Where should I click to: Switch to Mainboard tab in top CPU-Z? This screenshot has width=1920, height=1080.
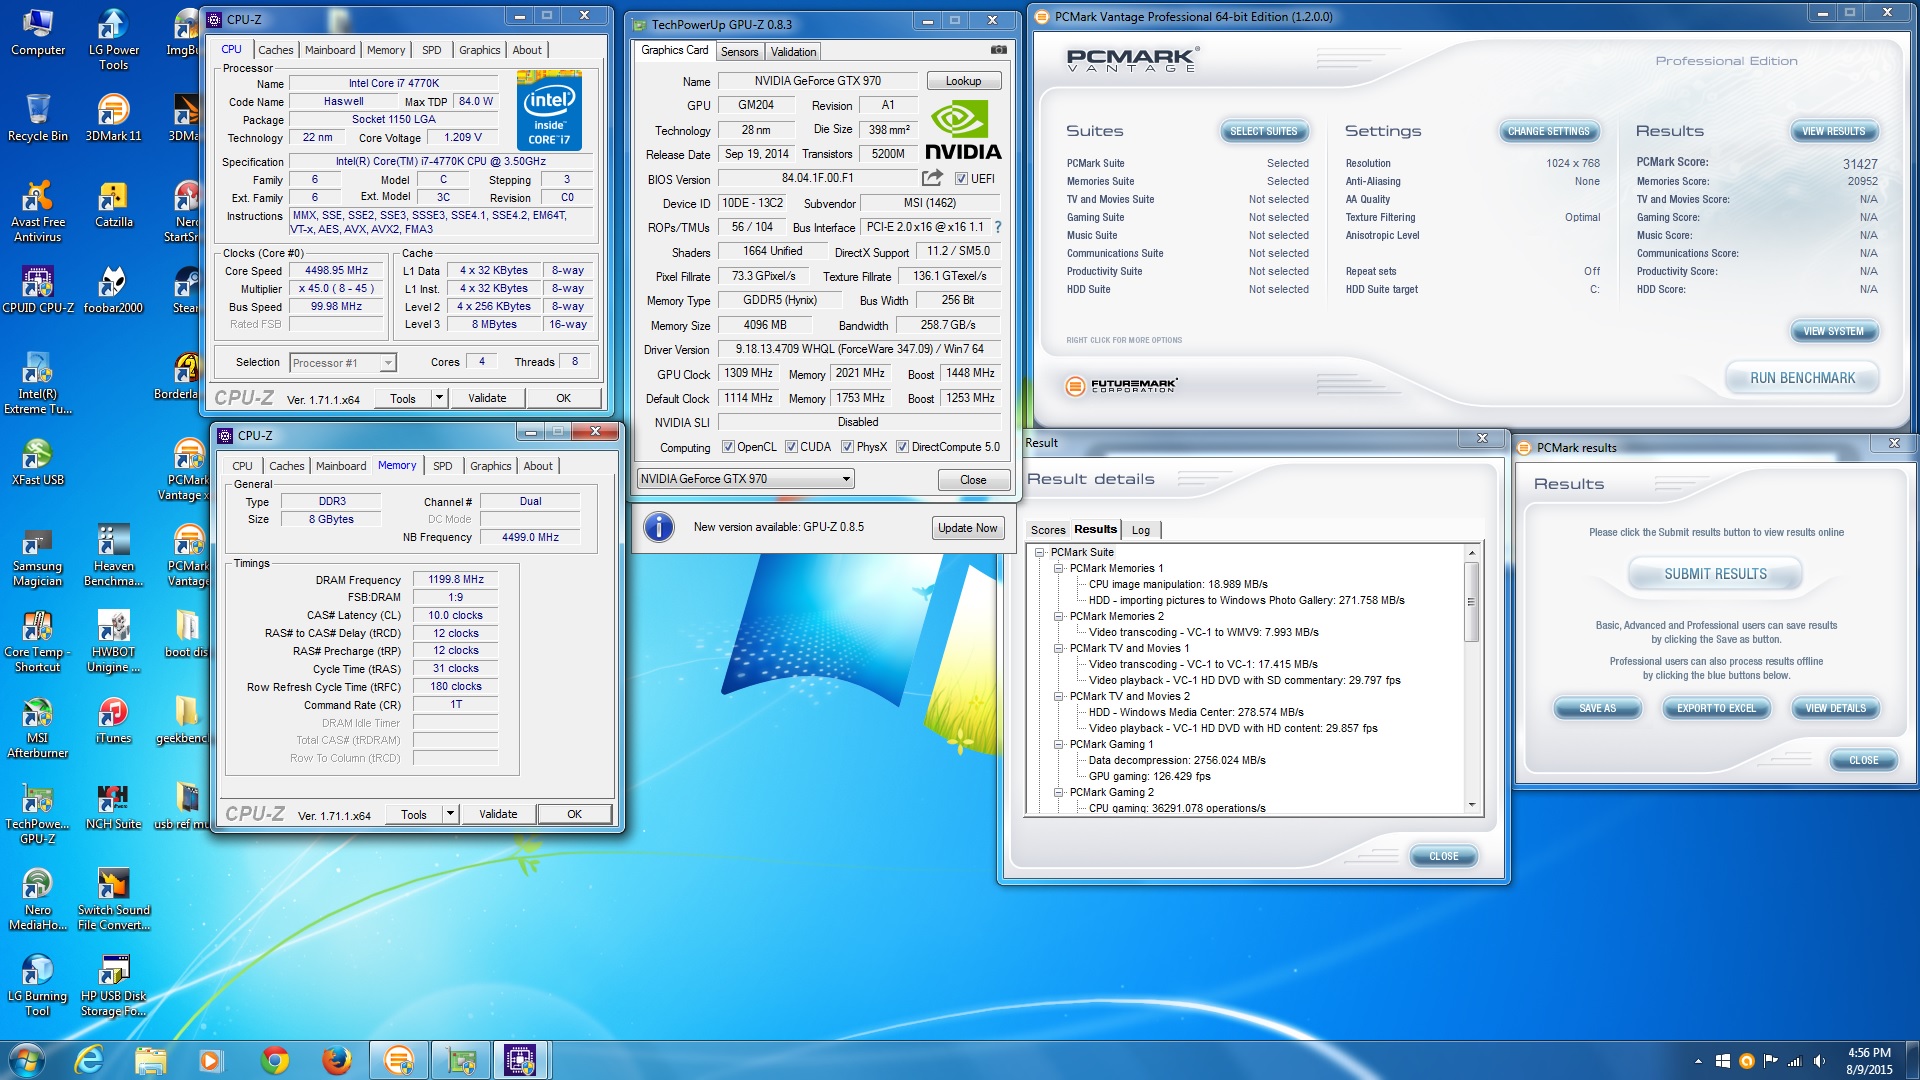click(330, 50)
